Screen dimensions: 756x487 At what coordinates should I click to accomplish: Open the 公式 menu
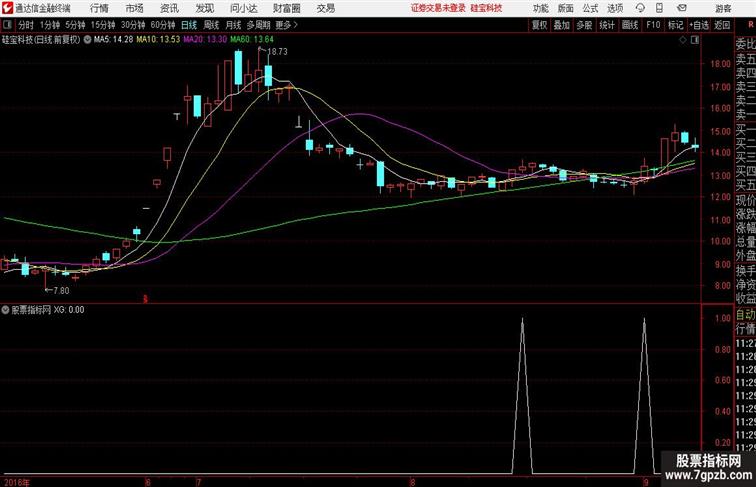coord(590,9)
